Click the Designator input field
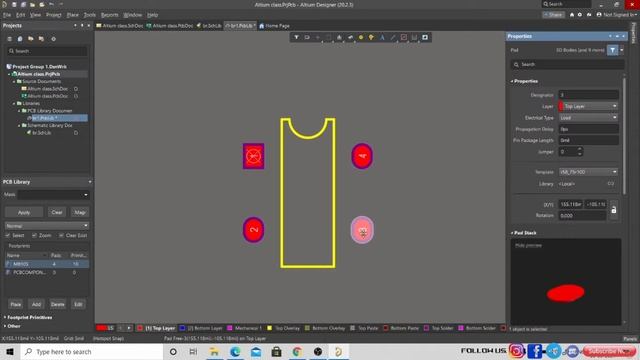 [x=588, y=95]
